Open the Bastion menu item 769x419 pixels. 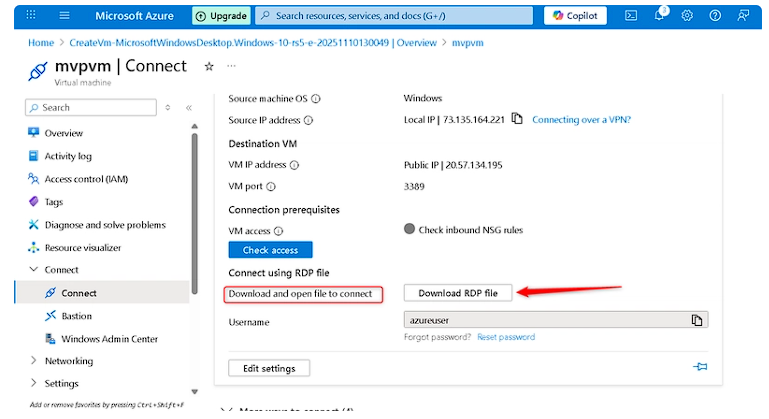76,316
